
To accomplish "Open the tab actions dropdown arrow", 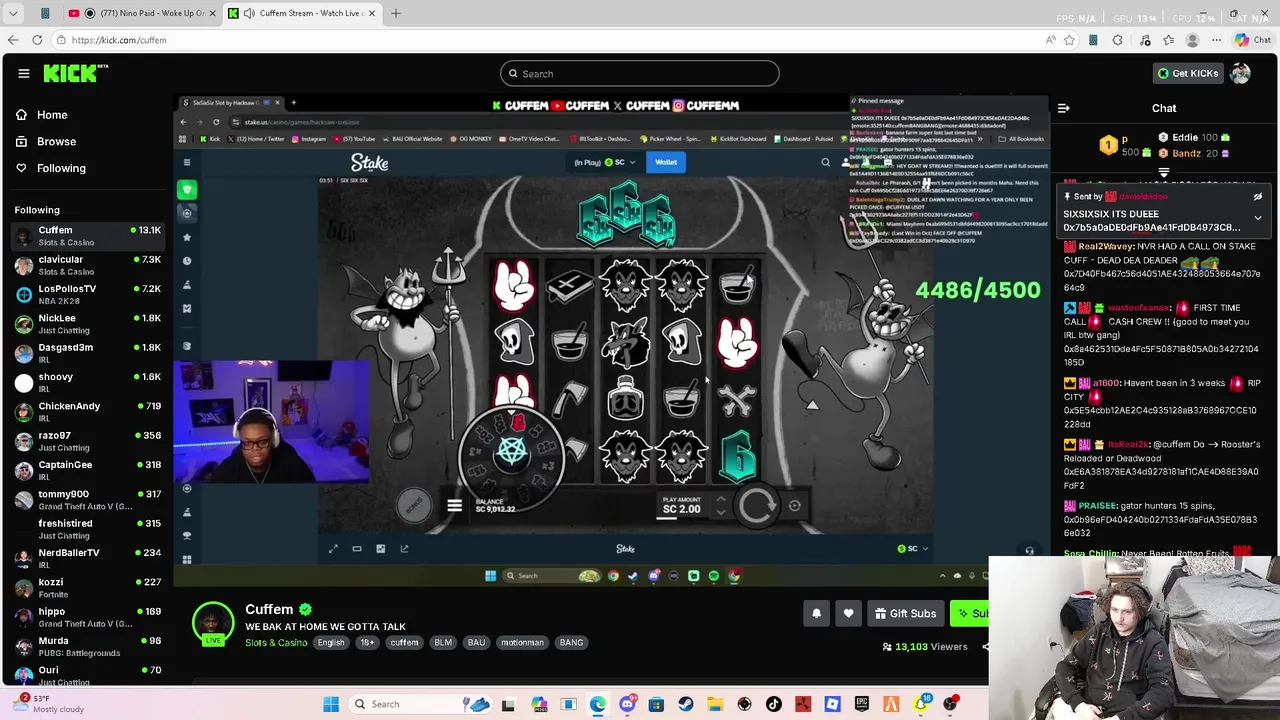I will tap(13, 13).
